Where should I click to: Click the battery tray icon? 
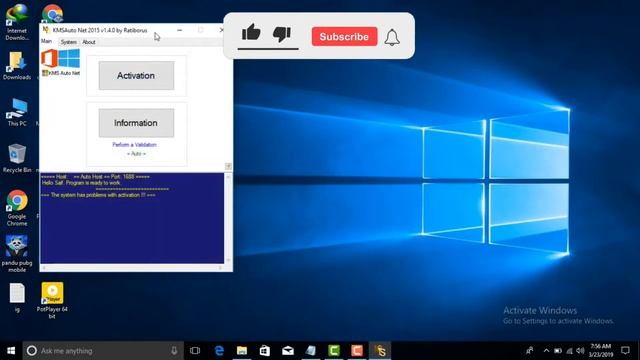pyautogui.click(x=558, y=351)
